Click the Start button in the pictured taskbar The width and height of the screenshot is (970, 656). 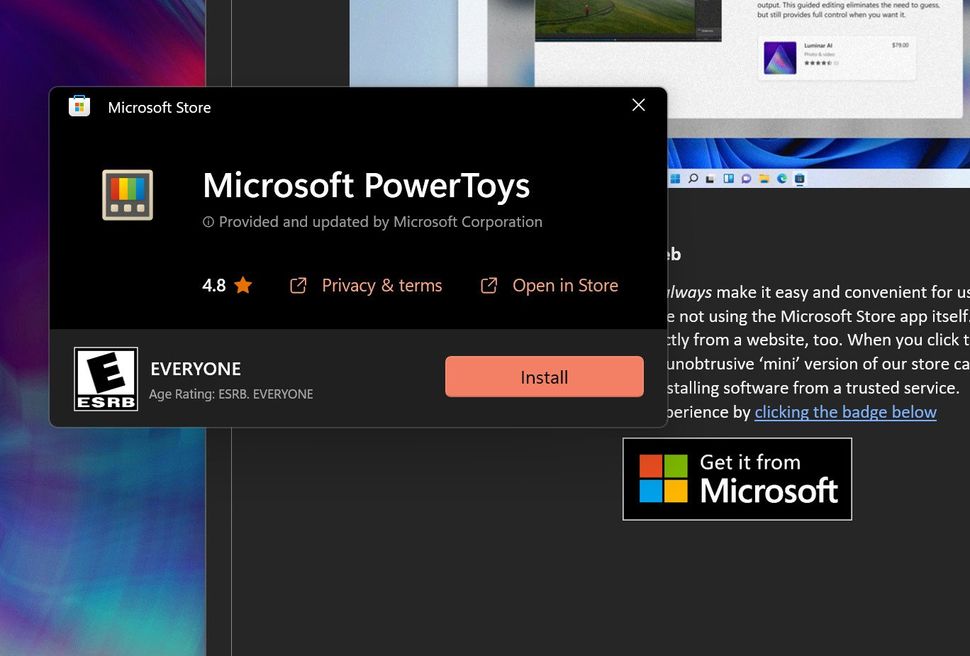(675, 178)
